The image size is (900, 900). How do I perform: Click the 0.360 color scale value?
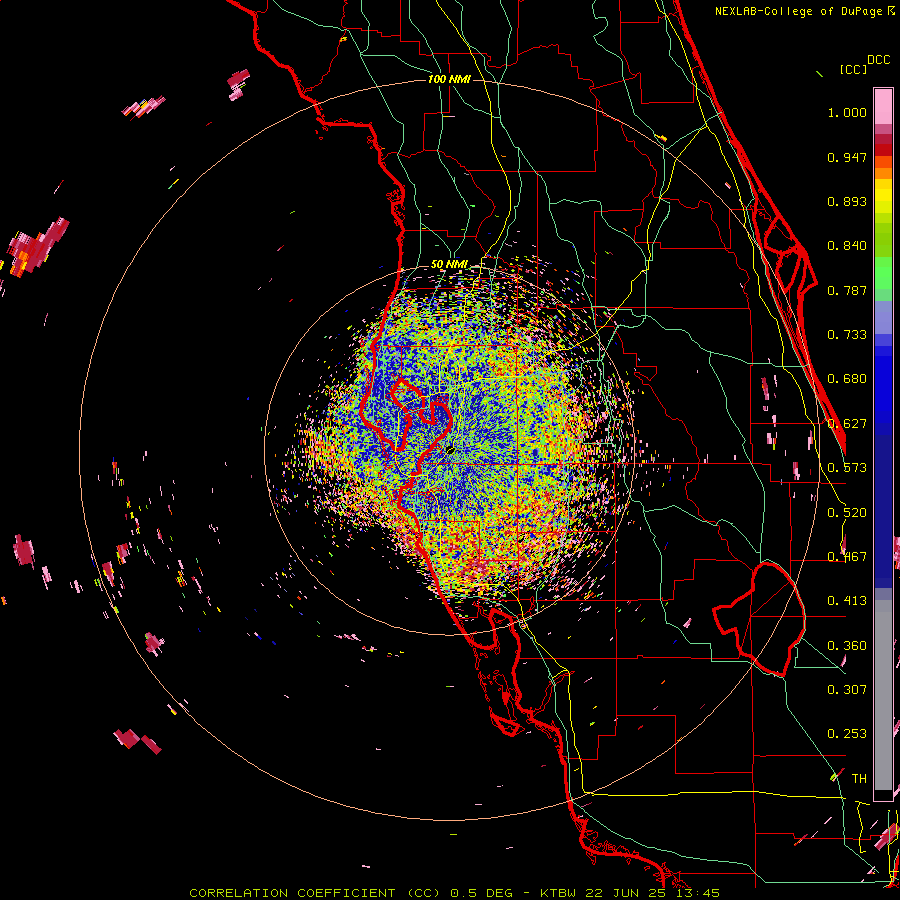pyautogui.click(x=847, y=646)
